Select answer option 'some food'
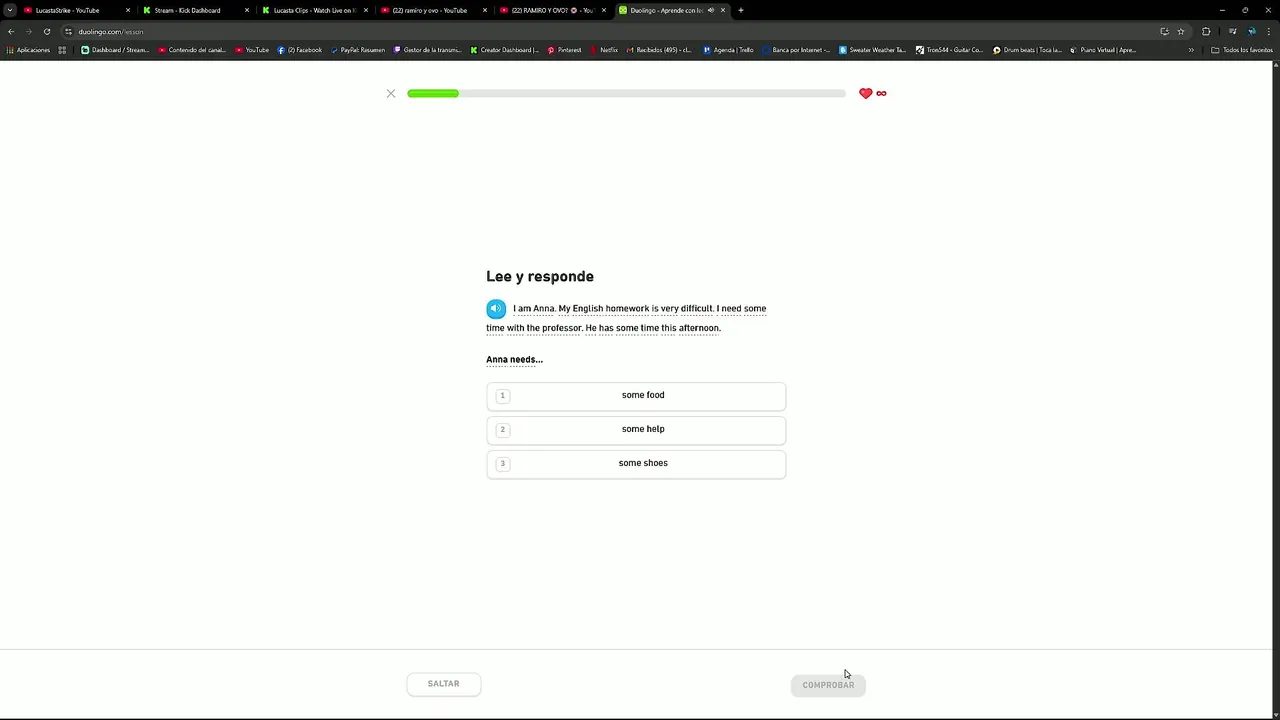Viewport: 1280px width, 720px height. pos(636,396)
